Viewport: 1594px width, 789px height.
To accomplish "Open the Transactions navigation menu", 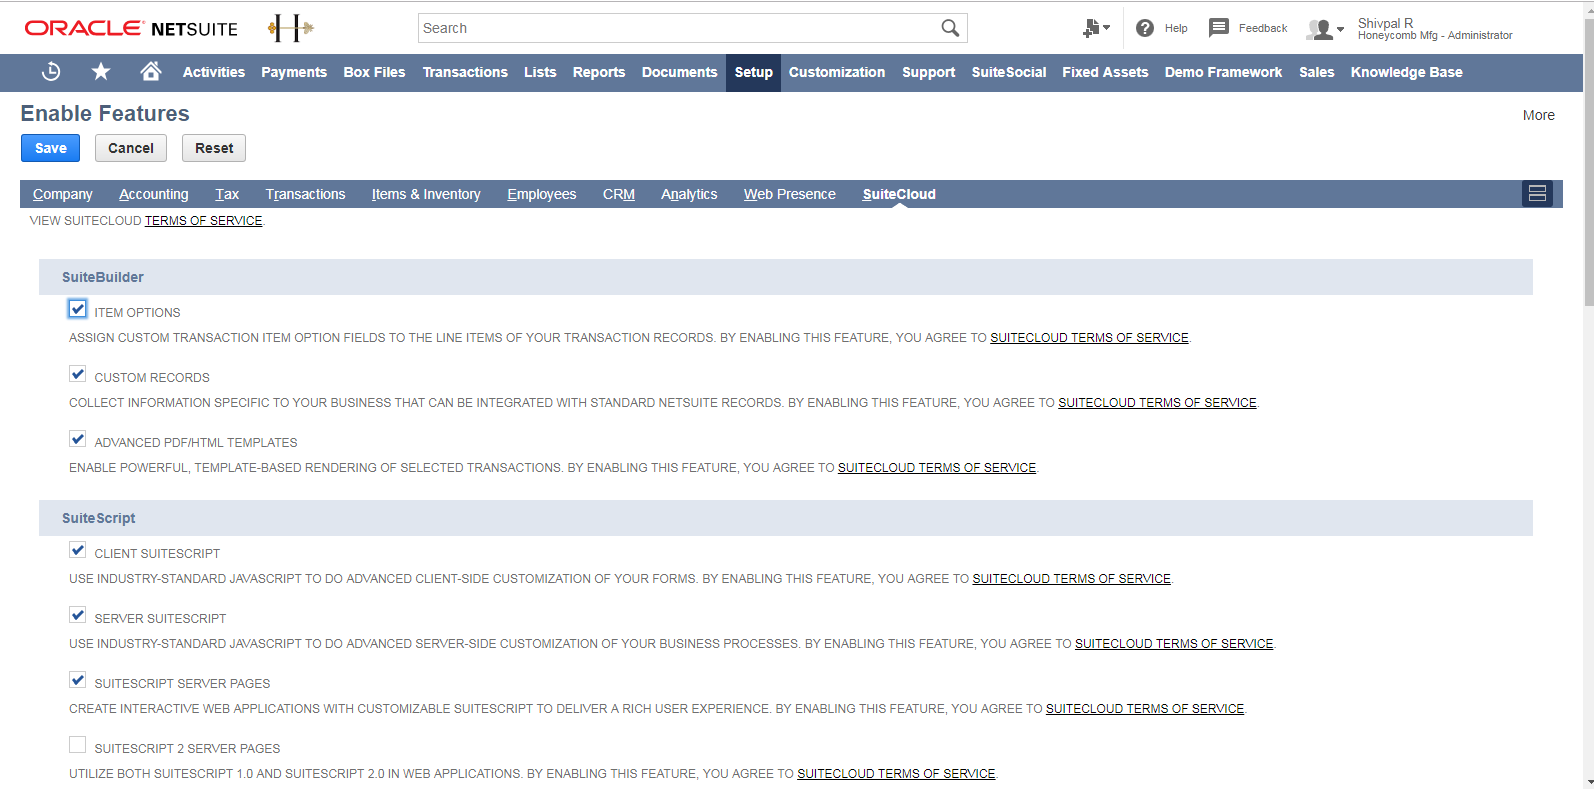I will (465, 72).
